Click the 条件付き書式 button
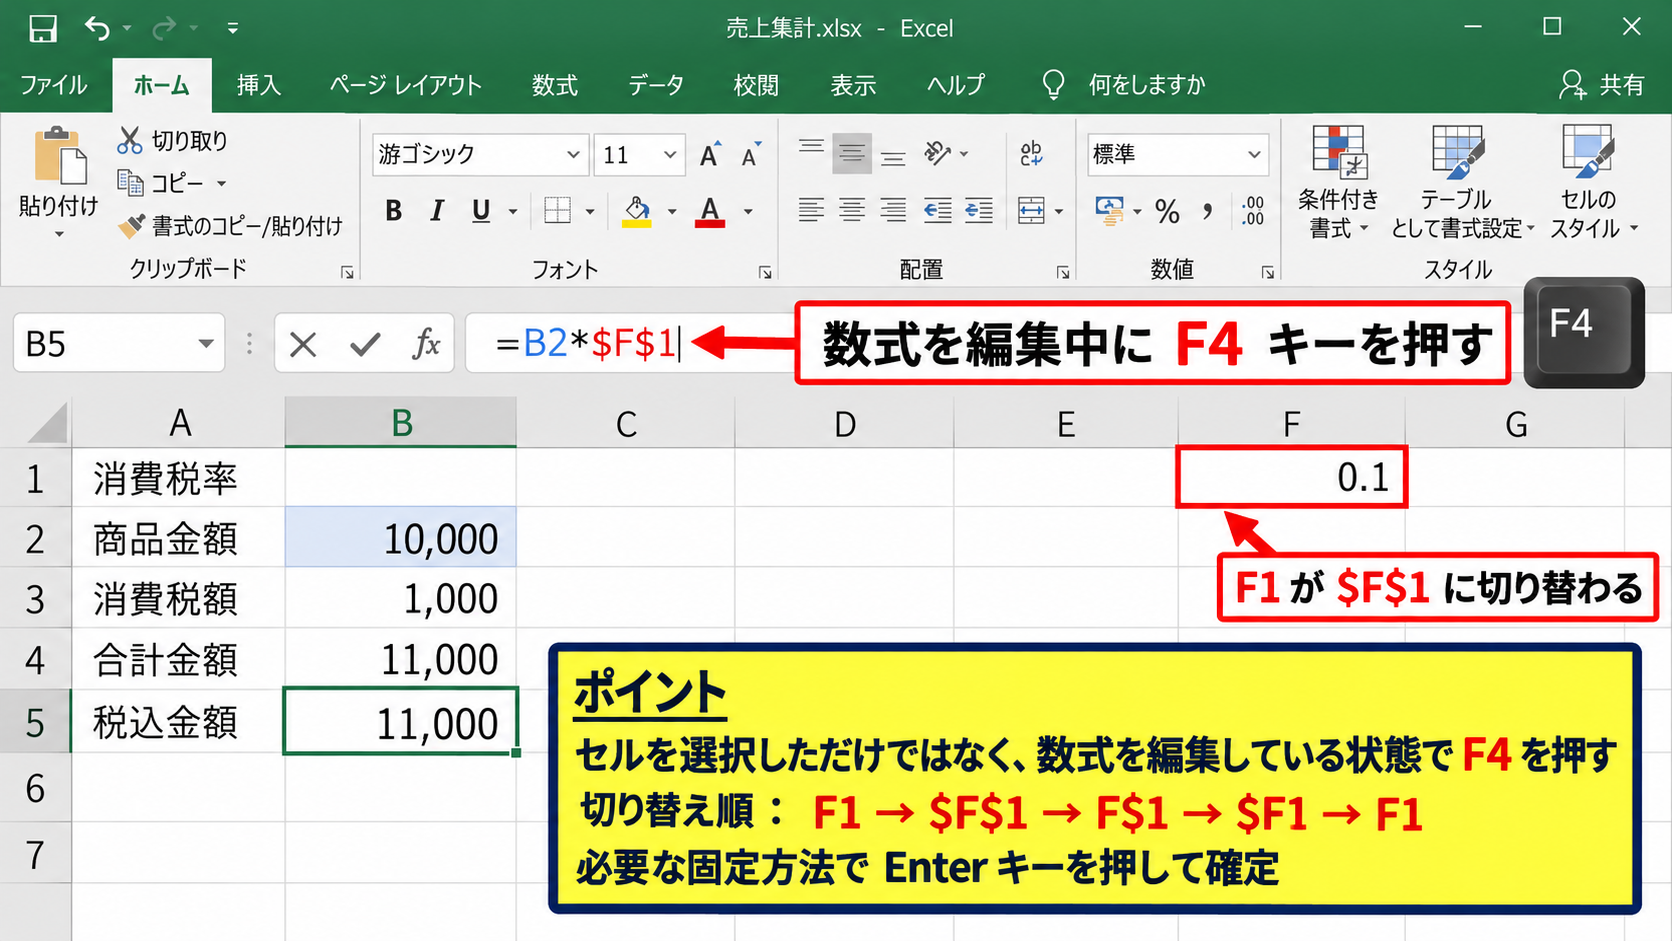 (1337, 183)
